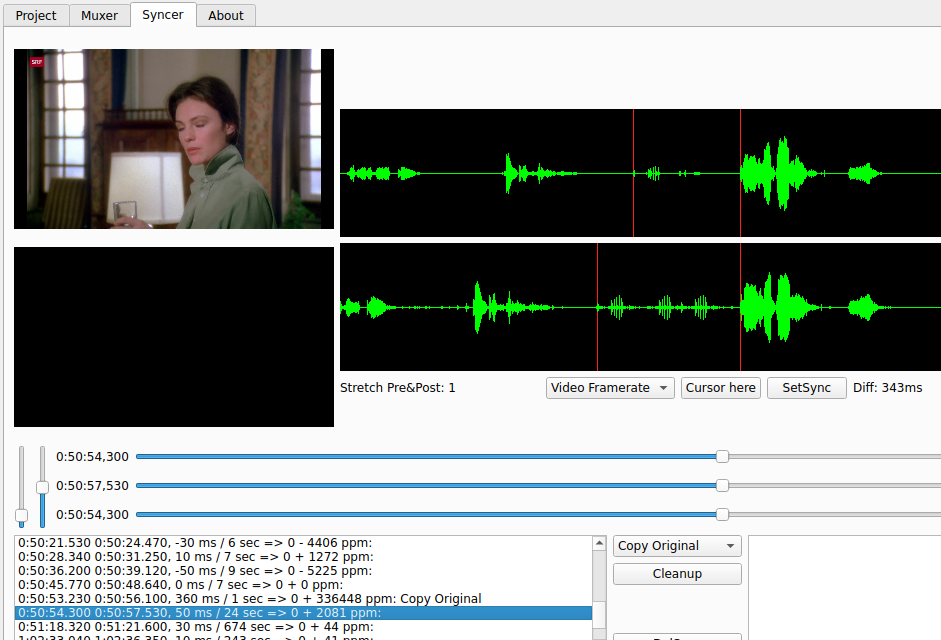
Task: Click the black lower video preview
Action: (x=174, y=337)
